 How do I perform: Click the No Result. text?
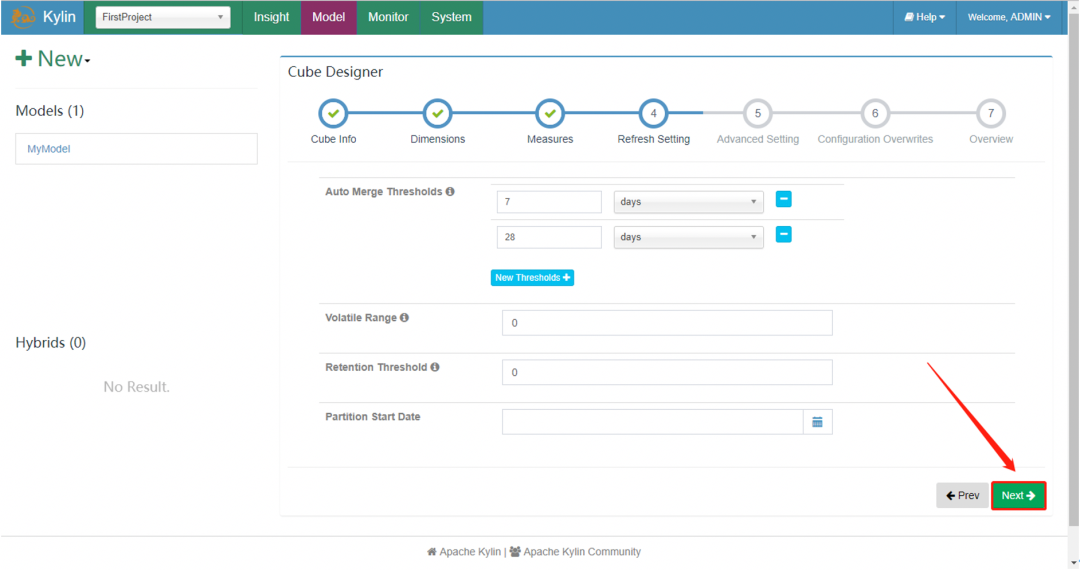click(136, 387)
